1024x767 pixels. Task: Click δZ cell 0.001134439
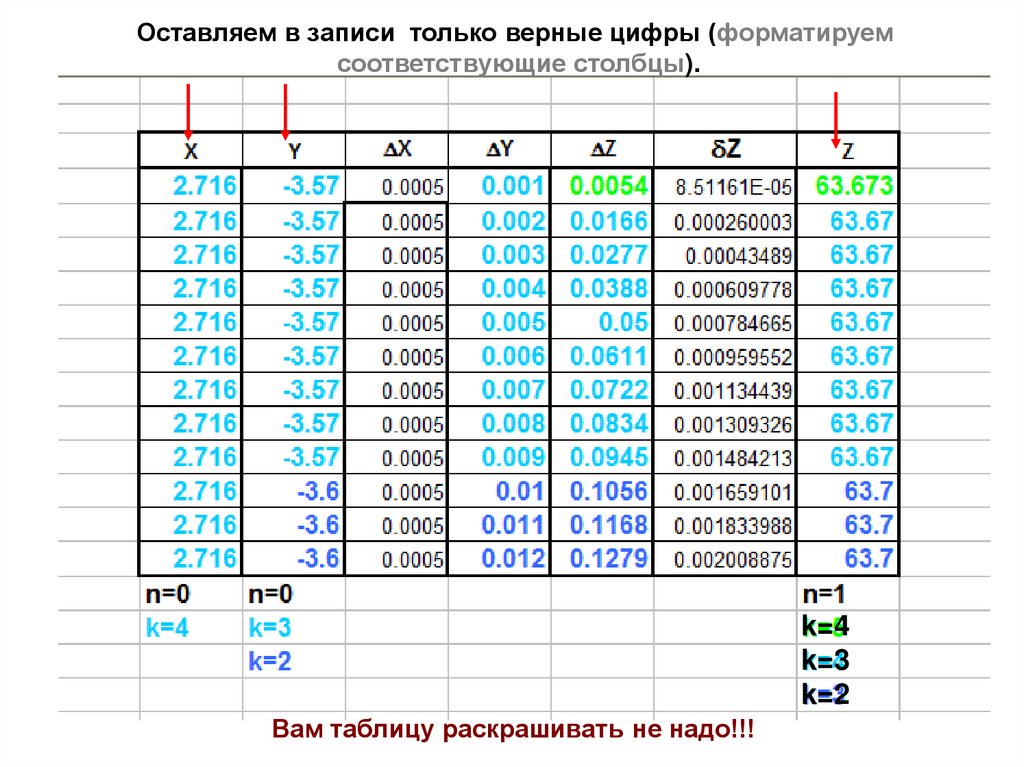pyautogui.click(x=725, y=391)
